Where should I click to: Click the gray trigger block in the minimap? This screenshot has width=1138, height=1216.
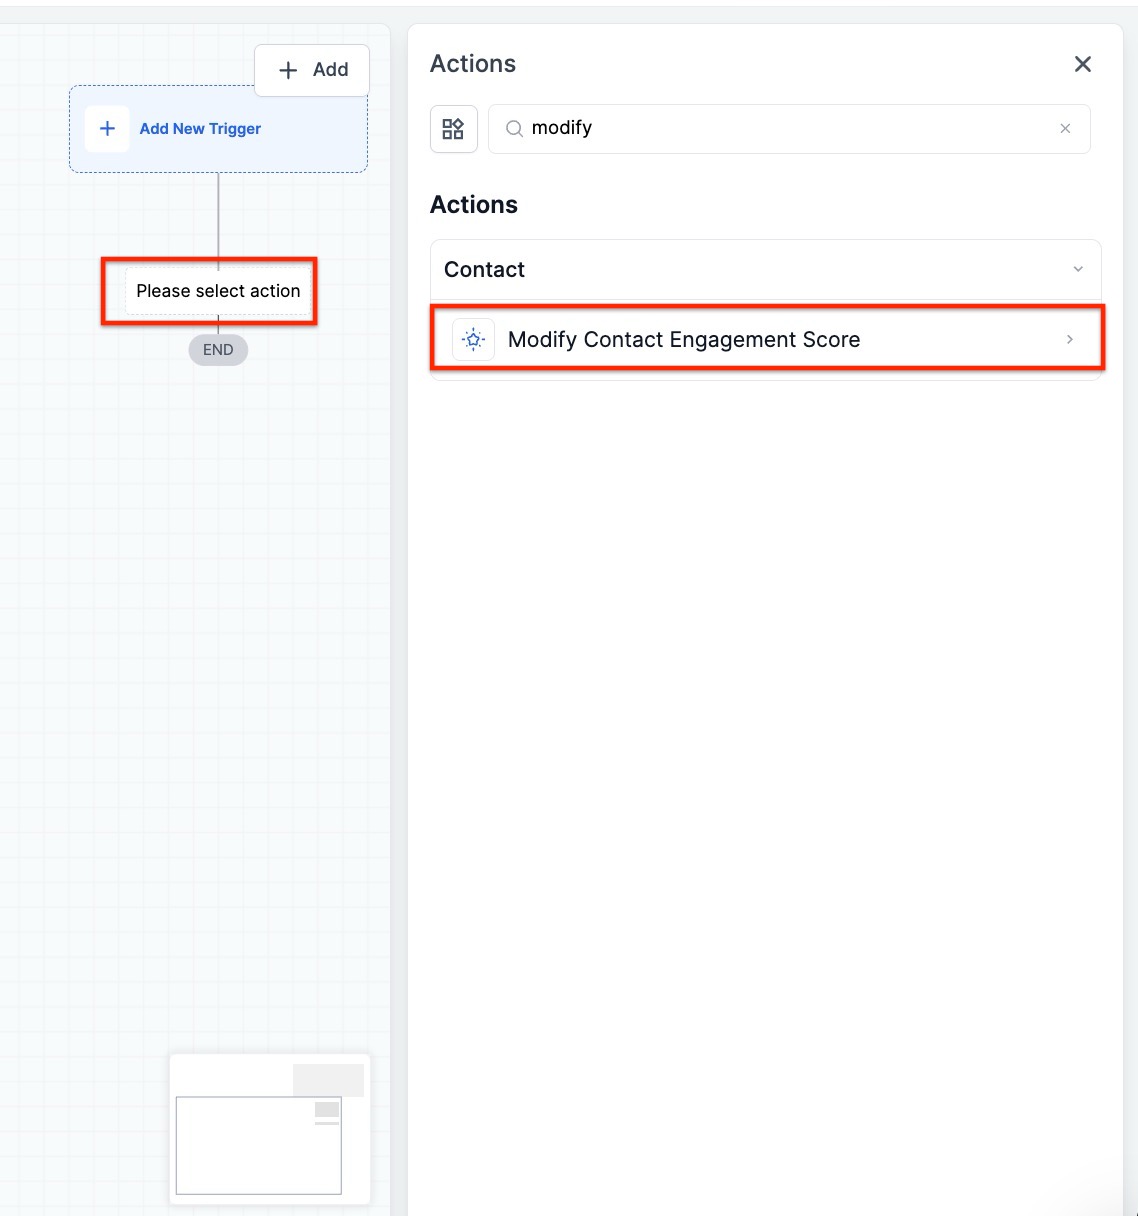coord(328,1080)
